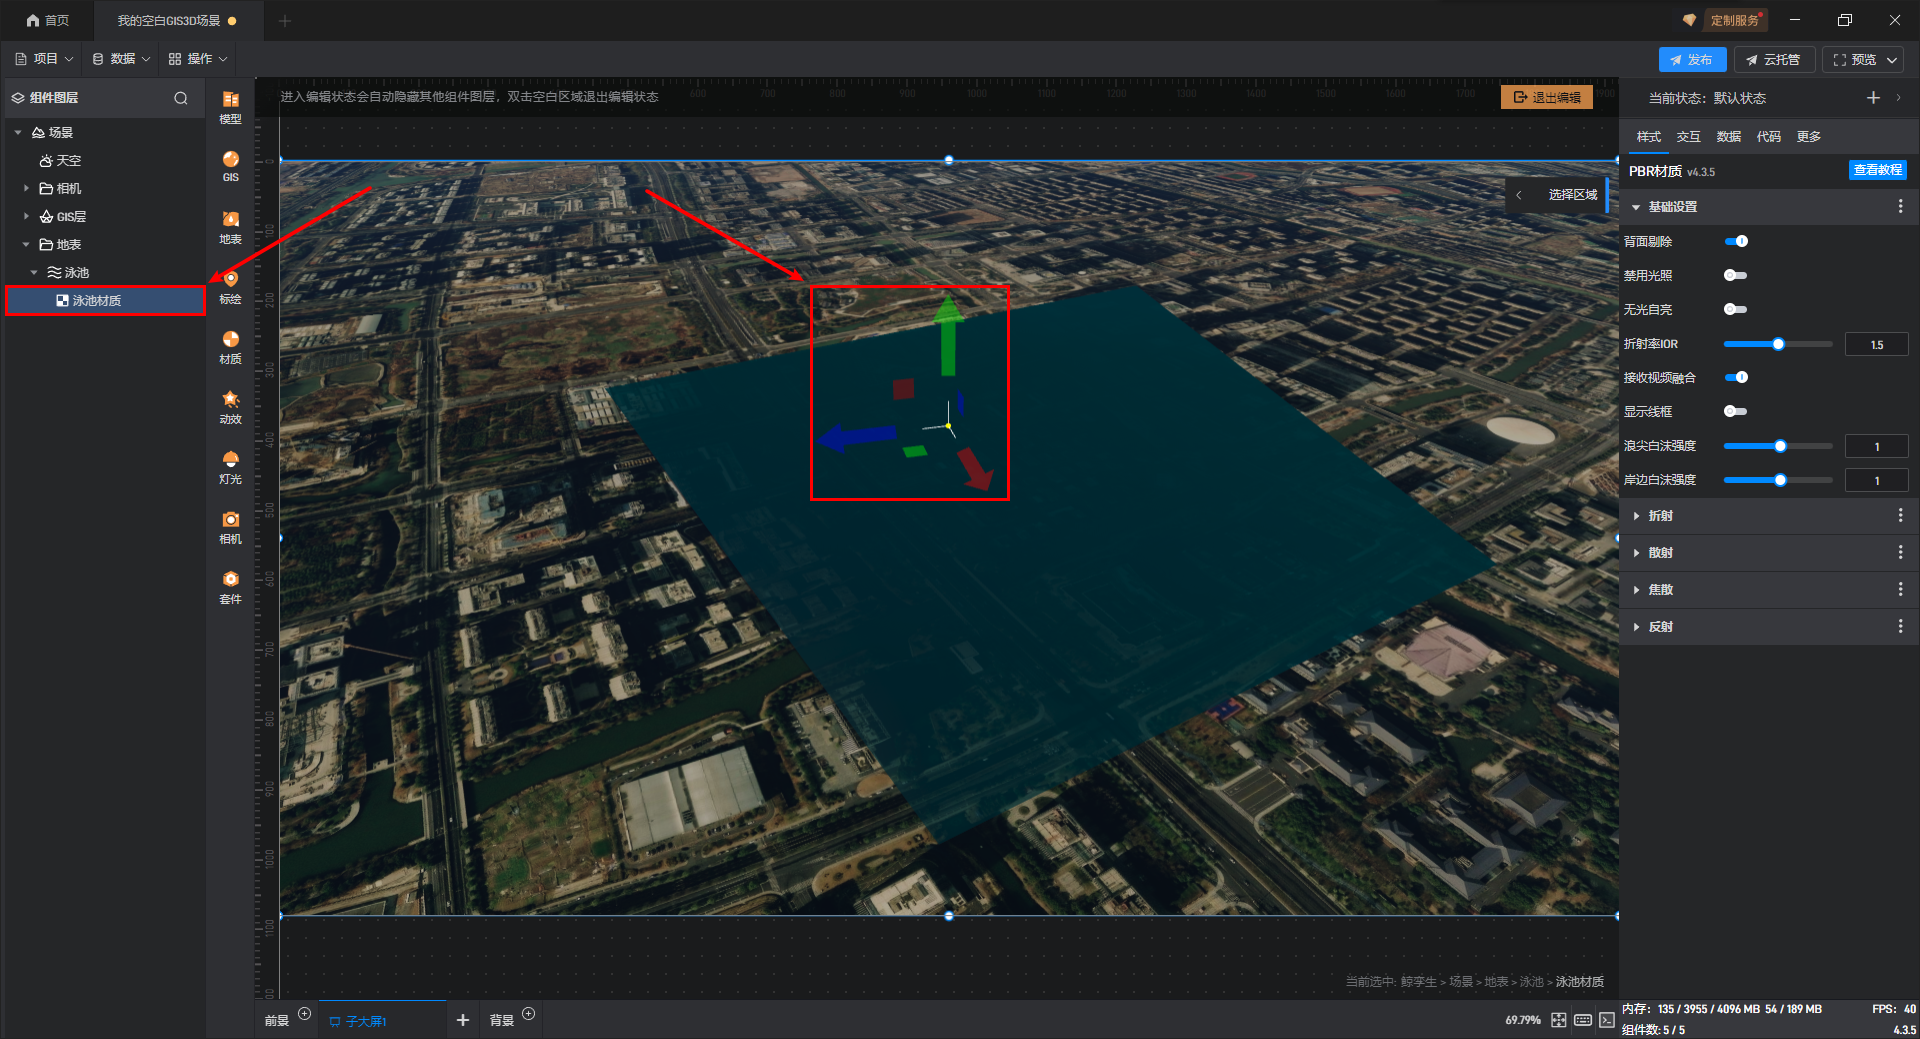Turn on the 显示线框 wireframe toggle
Image resolution: width=1920 pixels, height=1039 pixels.
click(x=1735, y=411)
